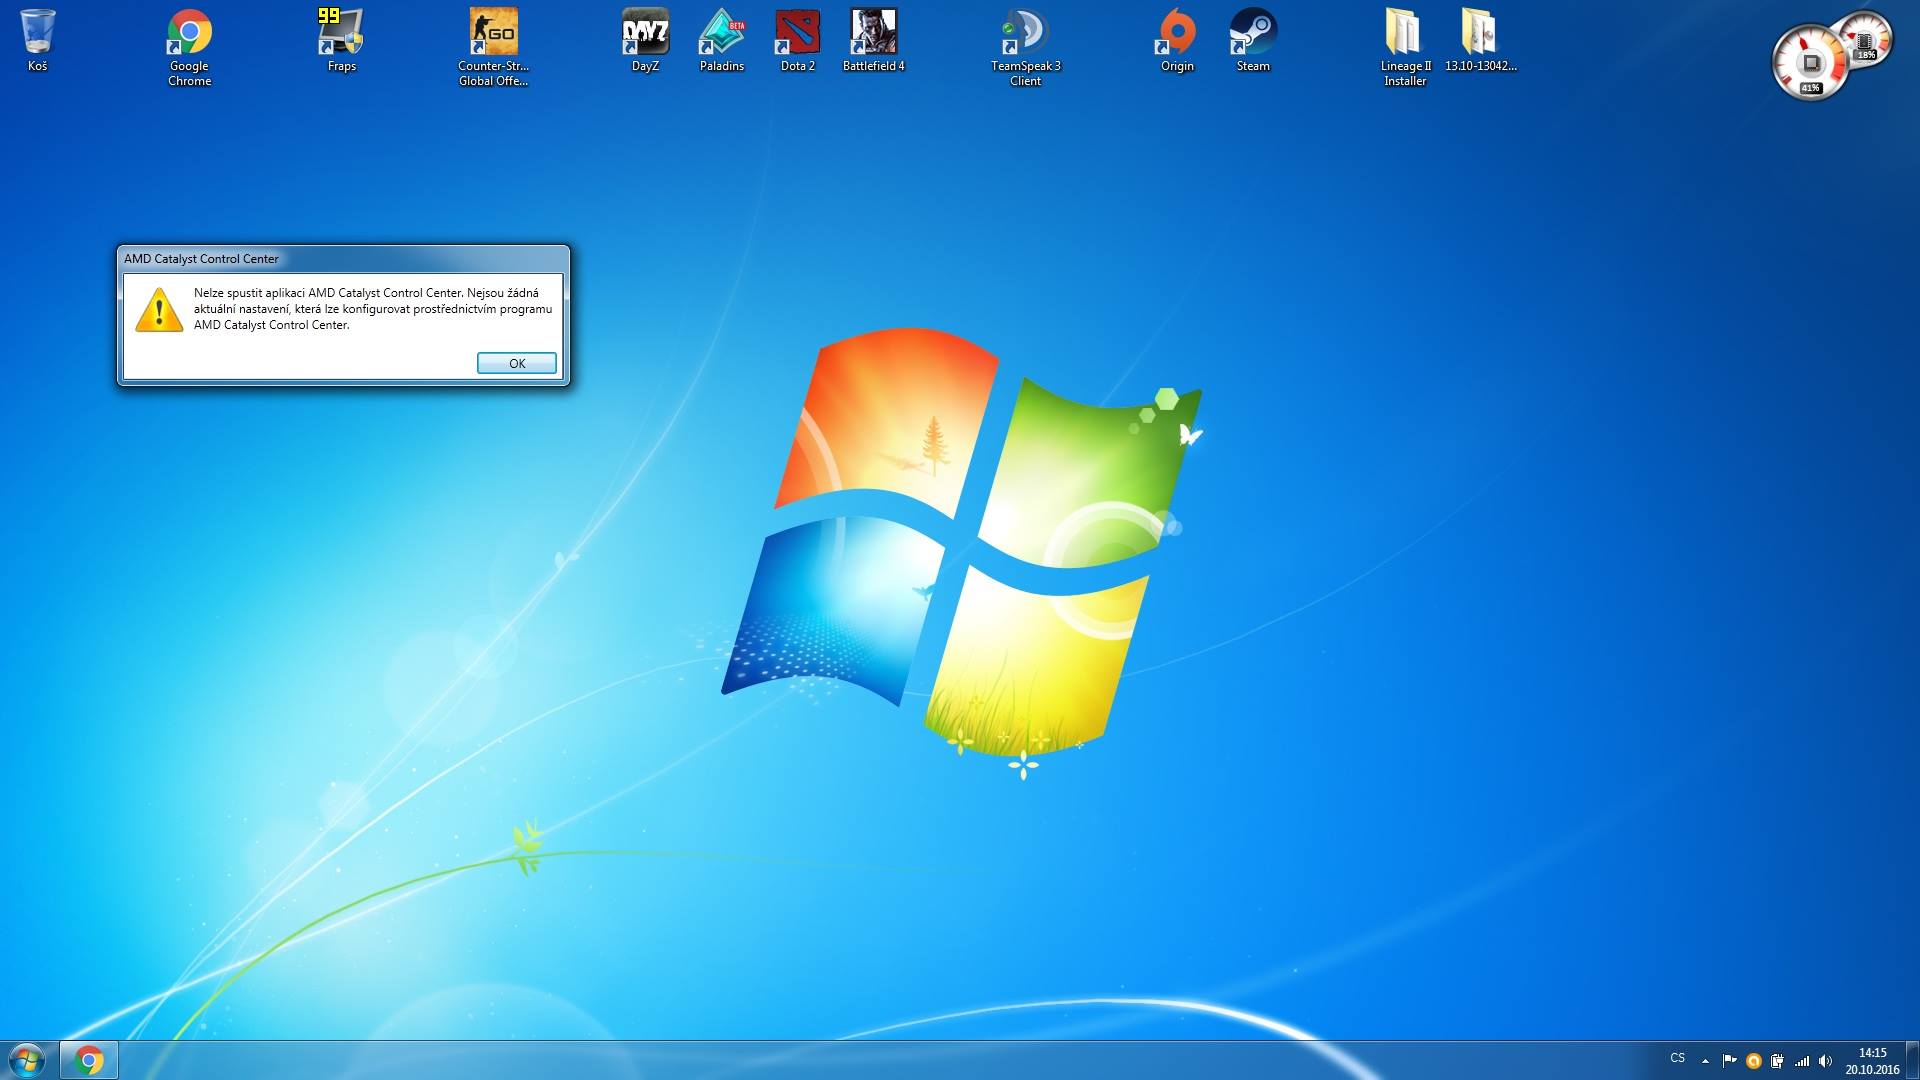Viewport: 1920px width, 1080px height.
Task: Select the Fraps desktop shortcut
Action: [x=341, y=41]
